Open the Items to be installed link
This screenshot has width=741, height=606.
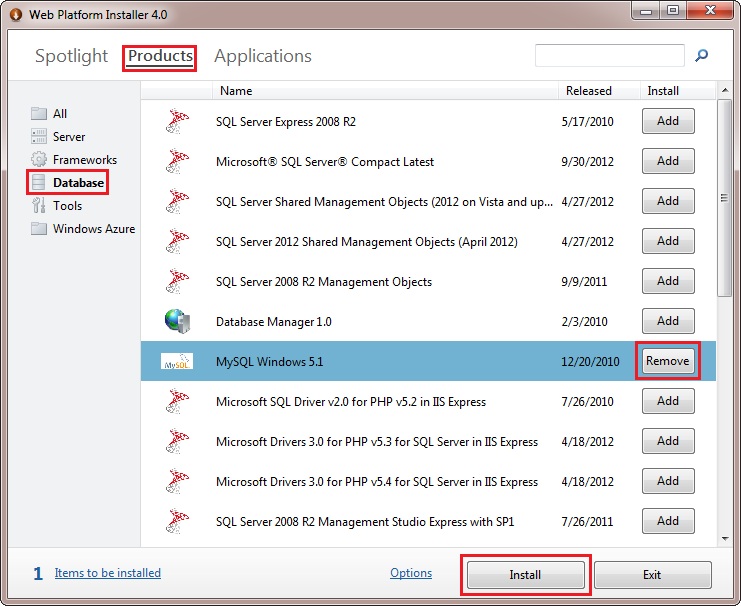tap(108, 573)
